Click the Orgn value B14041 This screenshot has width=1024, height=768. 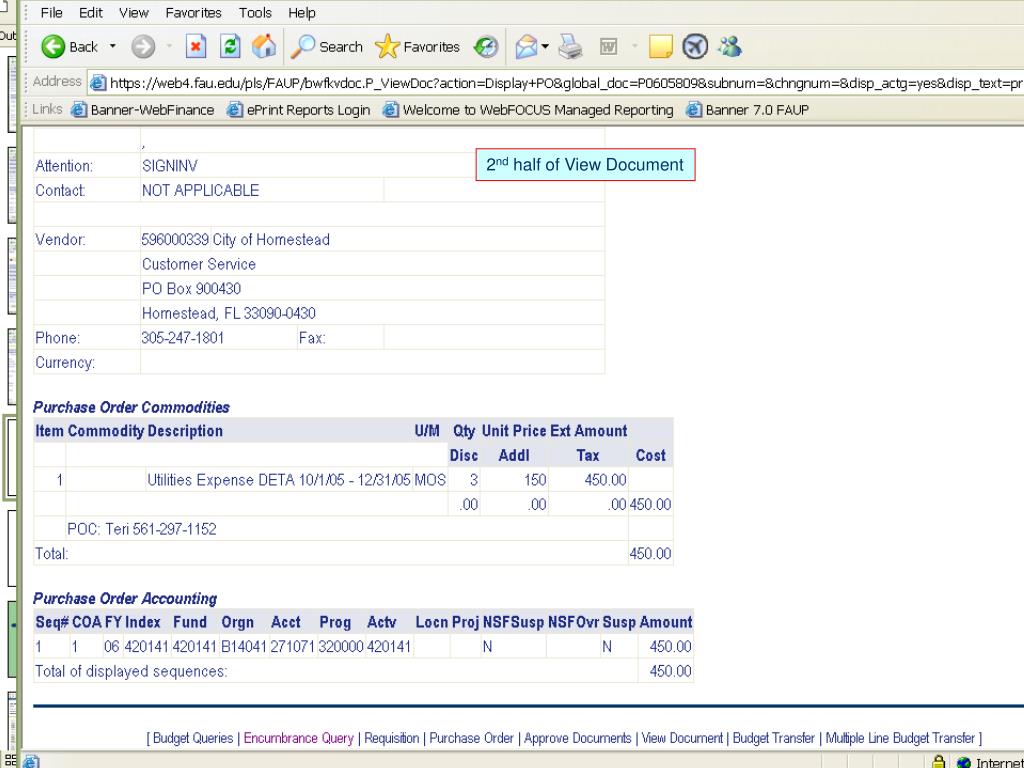click(x=244, y=647)
